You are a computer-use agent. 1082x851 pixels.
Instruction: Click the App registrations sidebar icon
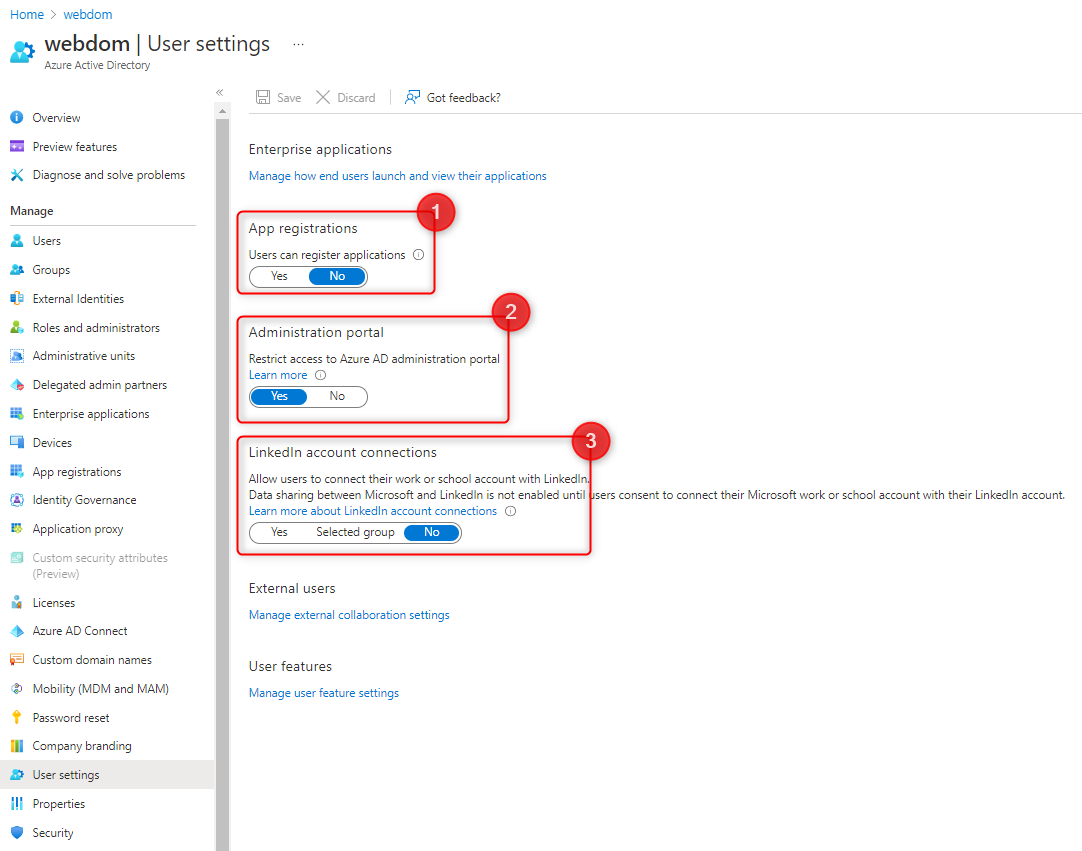17,471
